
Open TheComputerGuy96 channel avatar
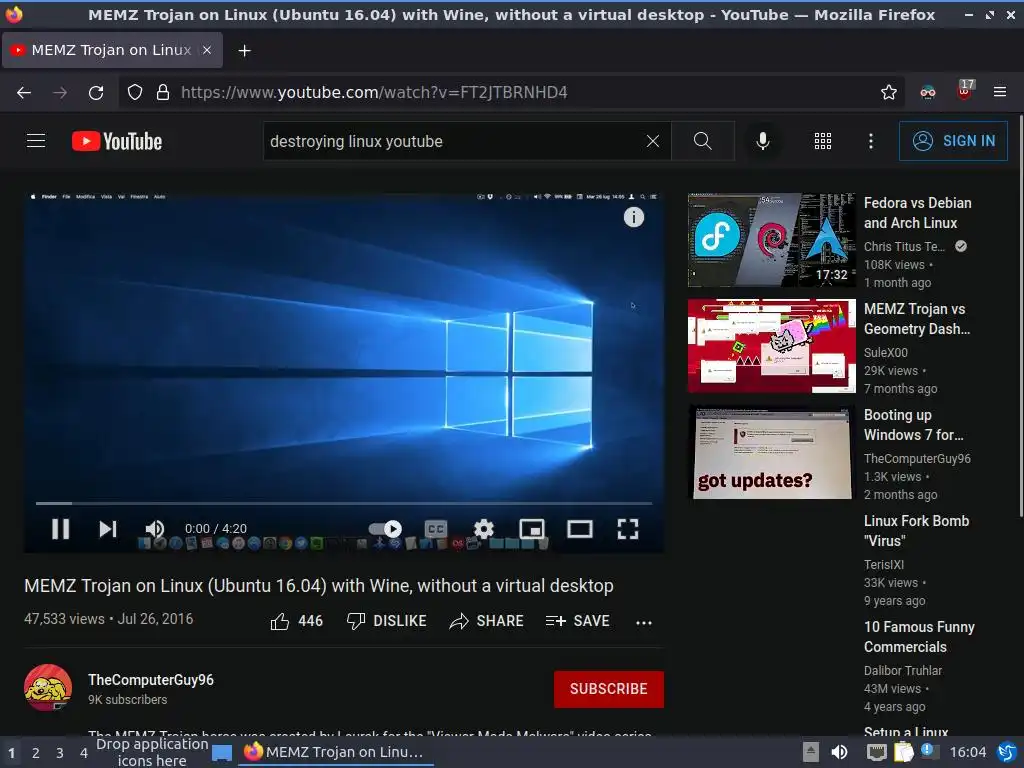click(x=48, y=688)
